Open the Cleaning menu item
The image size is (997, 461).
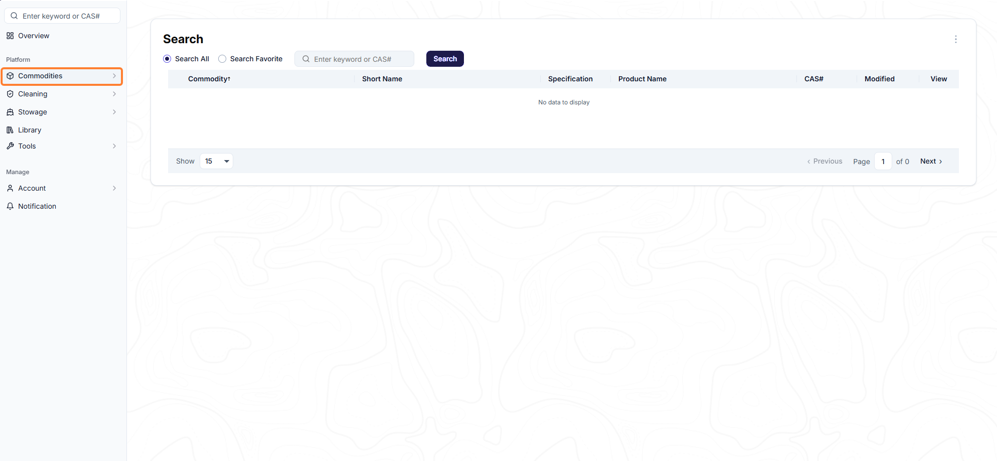(x=62, y=93)
